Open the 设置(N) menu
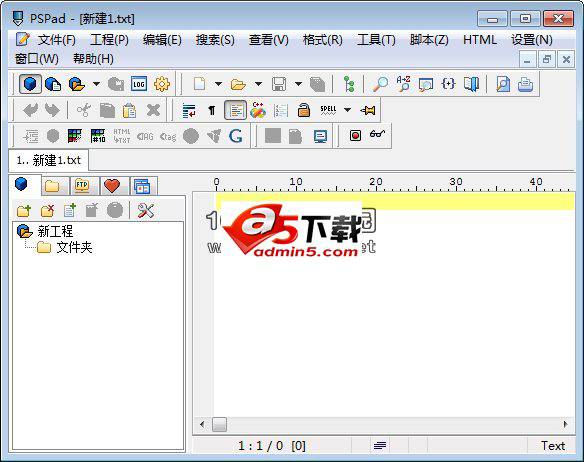 point(532,39)
